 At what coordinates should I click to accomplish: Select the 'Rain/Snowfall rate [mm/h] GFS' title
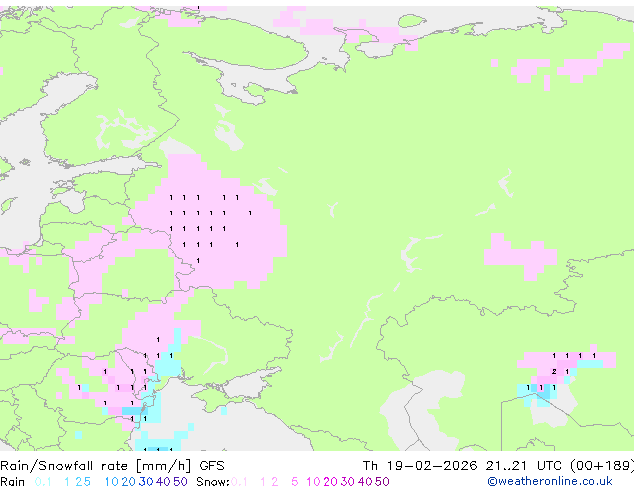click(112, 466)
